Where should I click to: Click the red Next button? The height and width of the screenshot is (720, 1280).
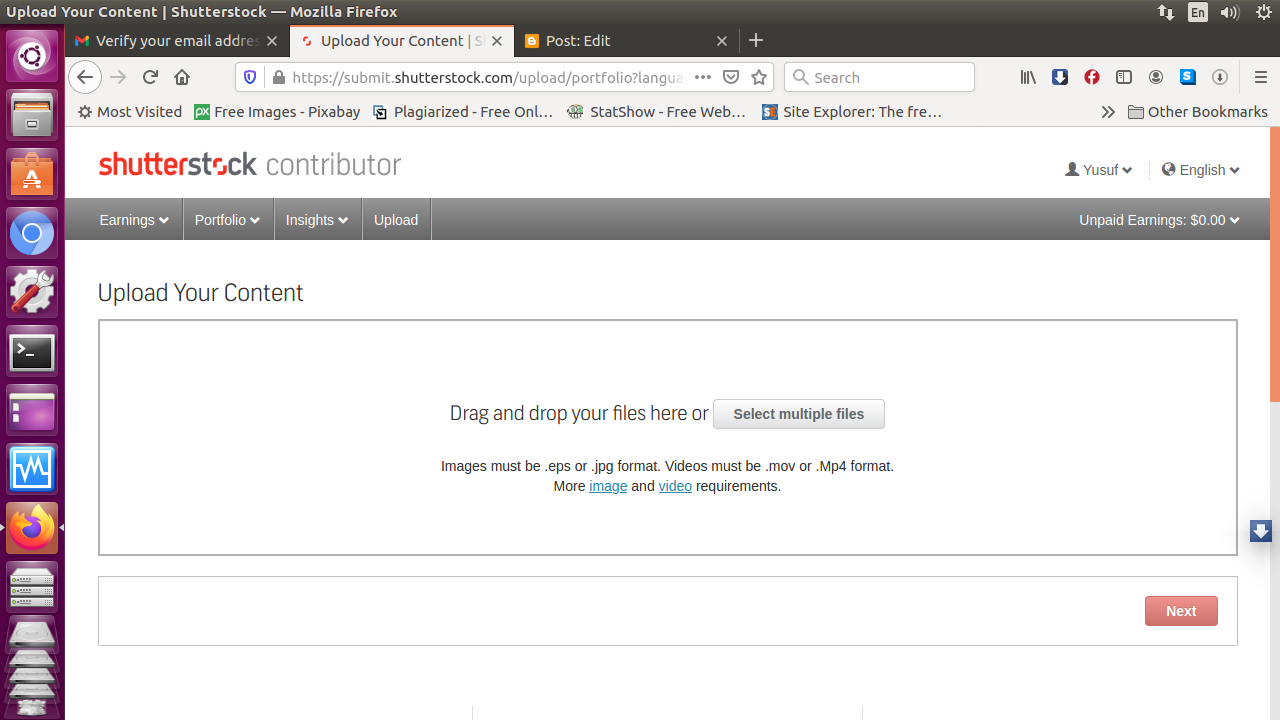[1181, 611]
